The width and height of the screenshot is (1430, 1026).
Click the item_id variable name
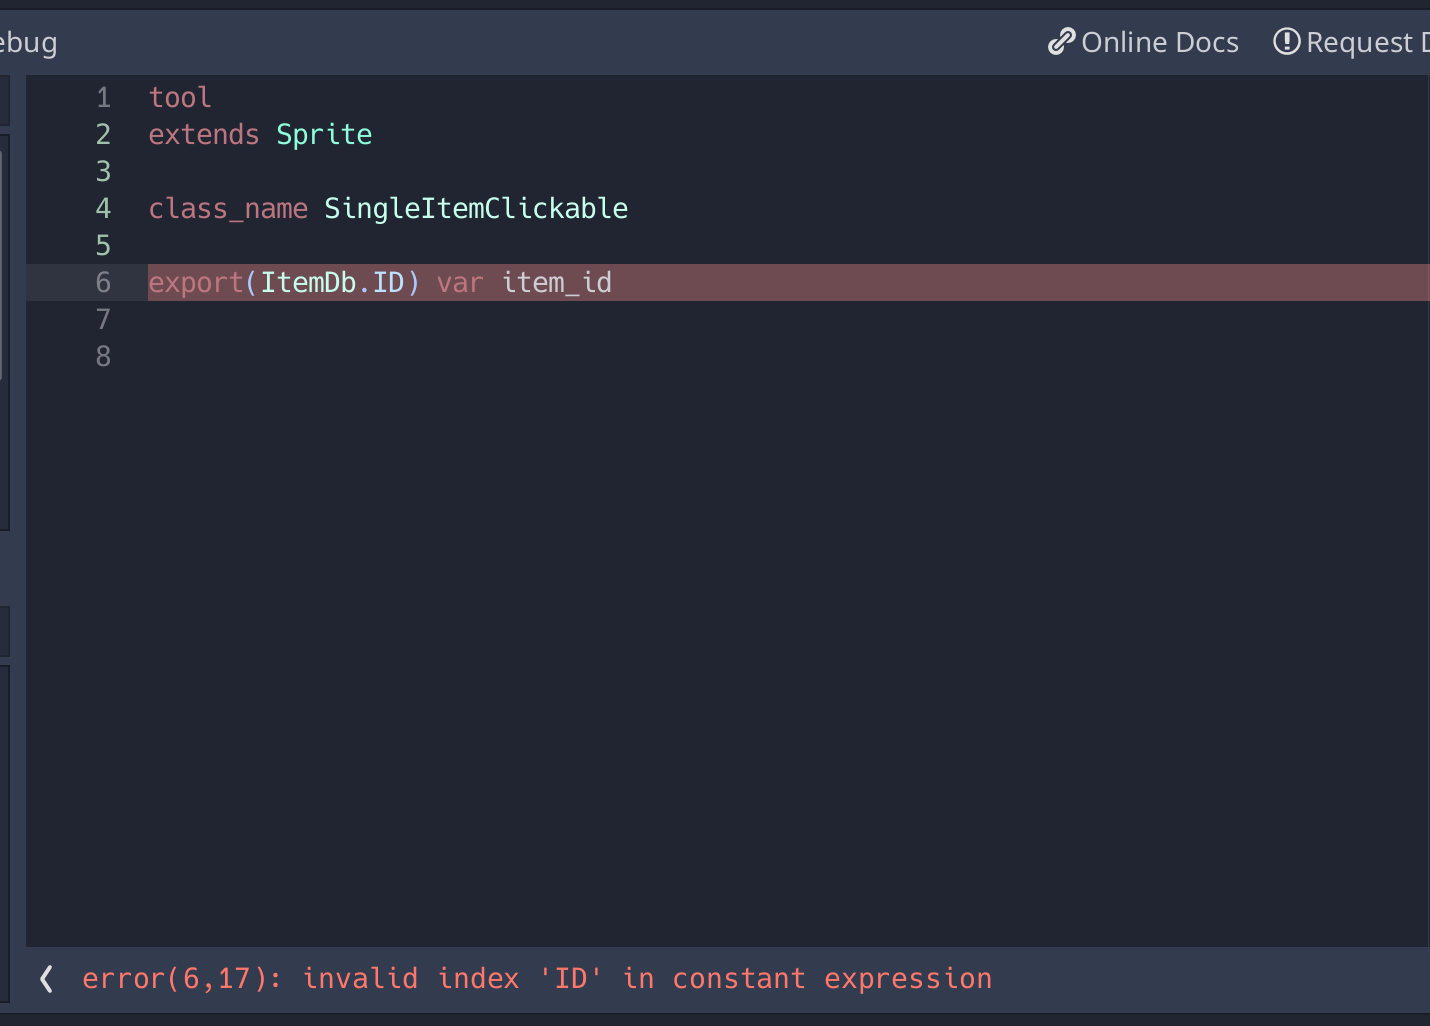tap(557, 282)
